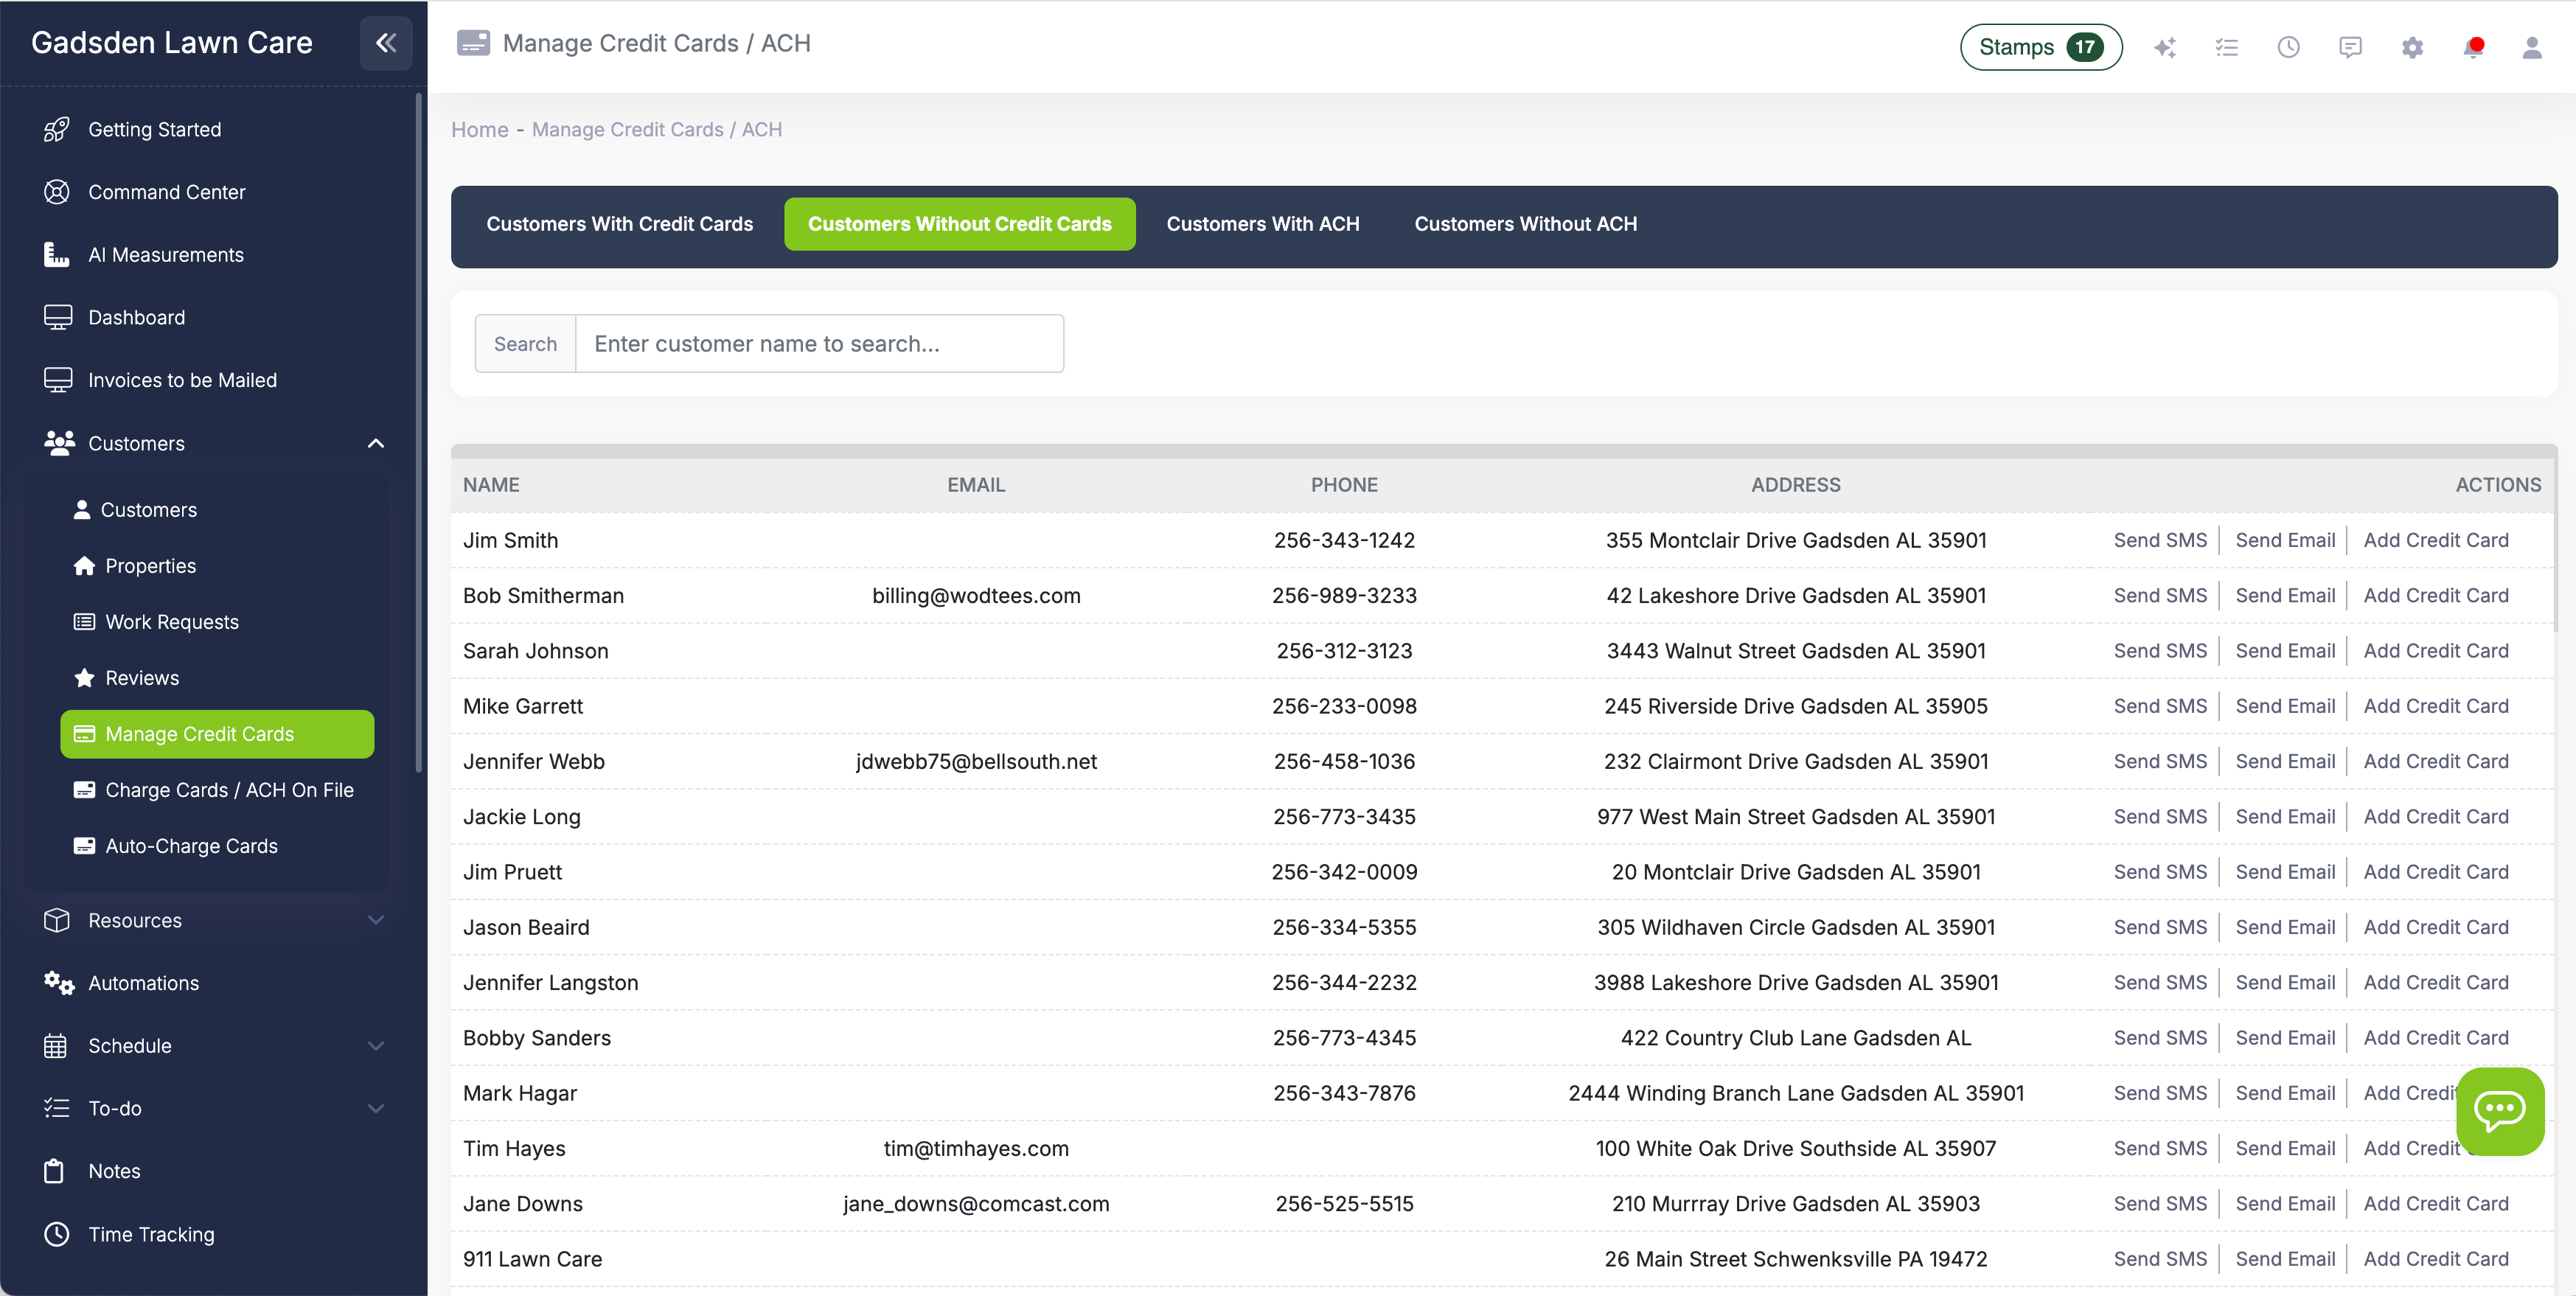Click the Stamps 17 counter badge

coord(2040,46)
